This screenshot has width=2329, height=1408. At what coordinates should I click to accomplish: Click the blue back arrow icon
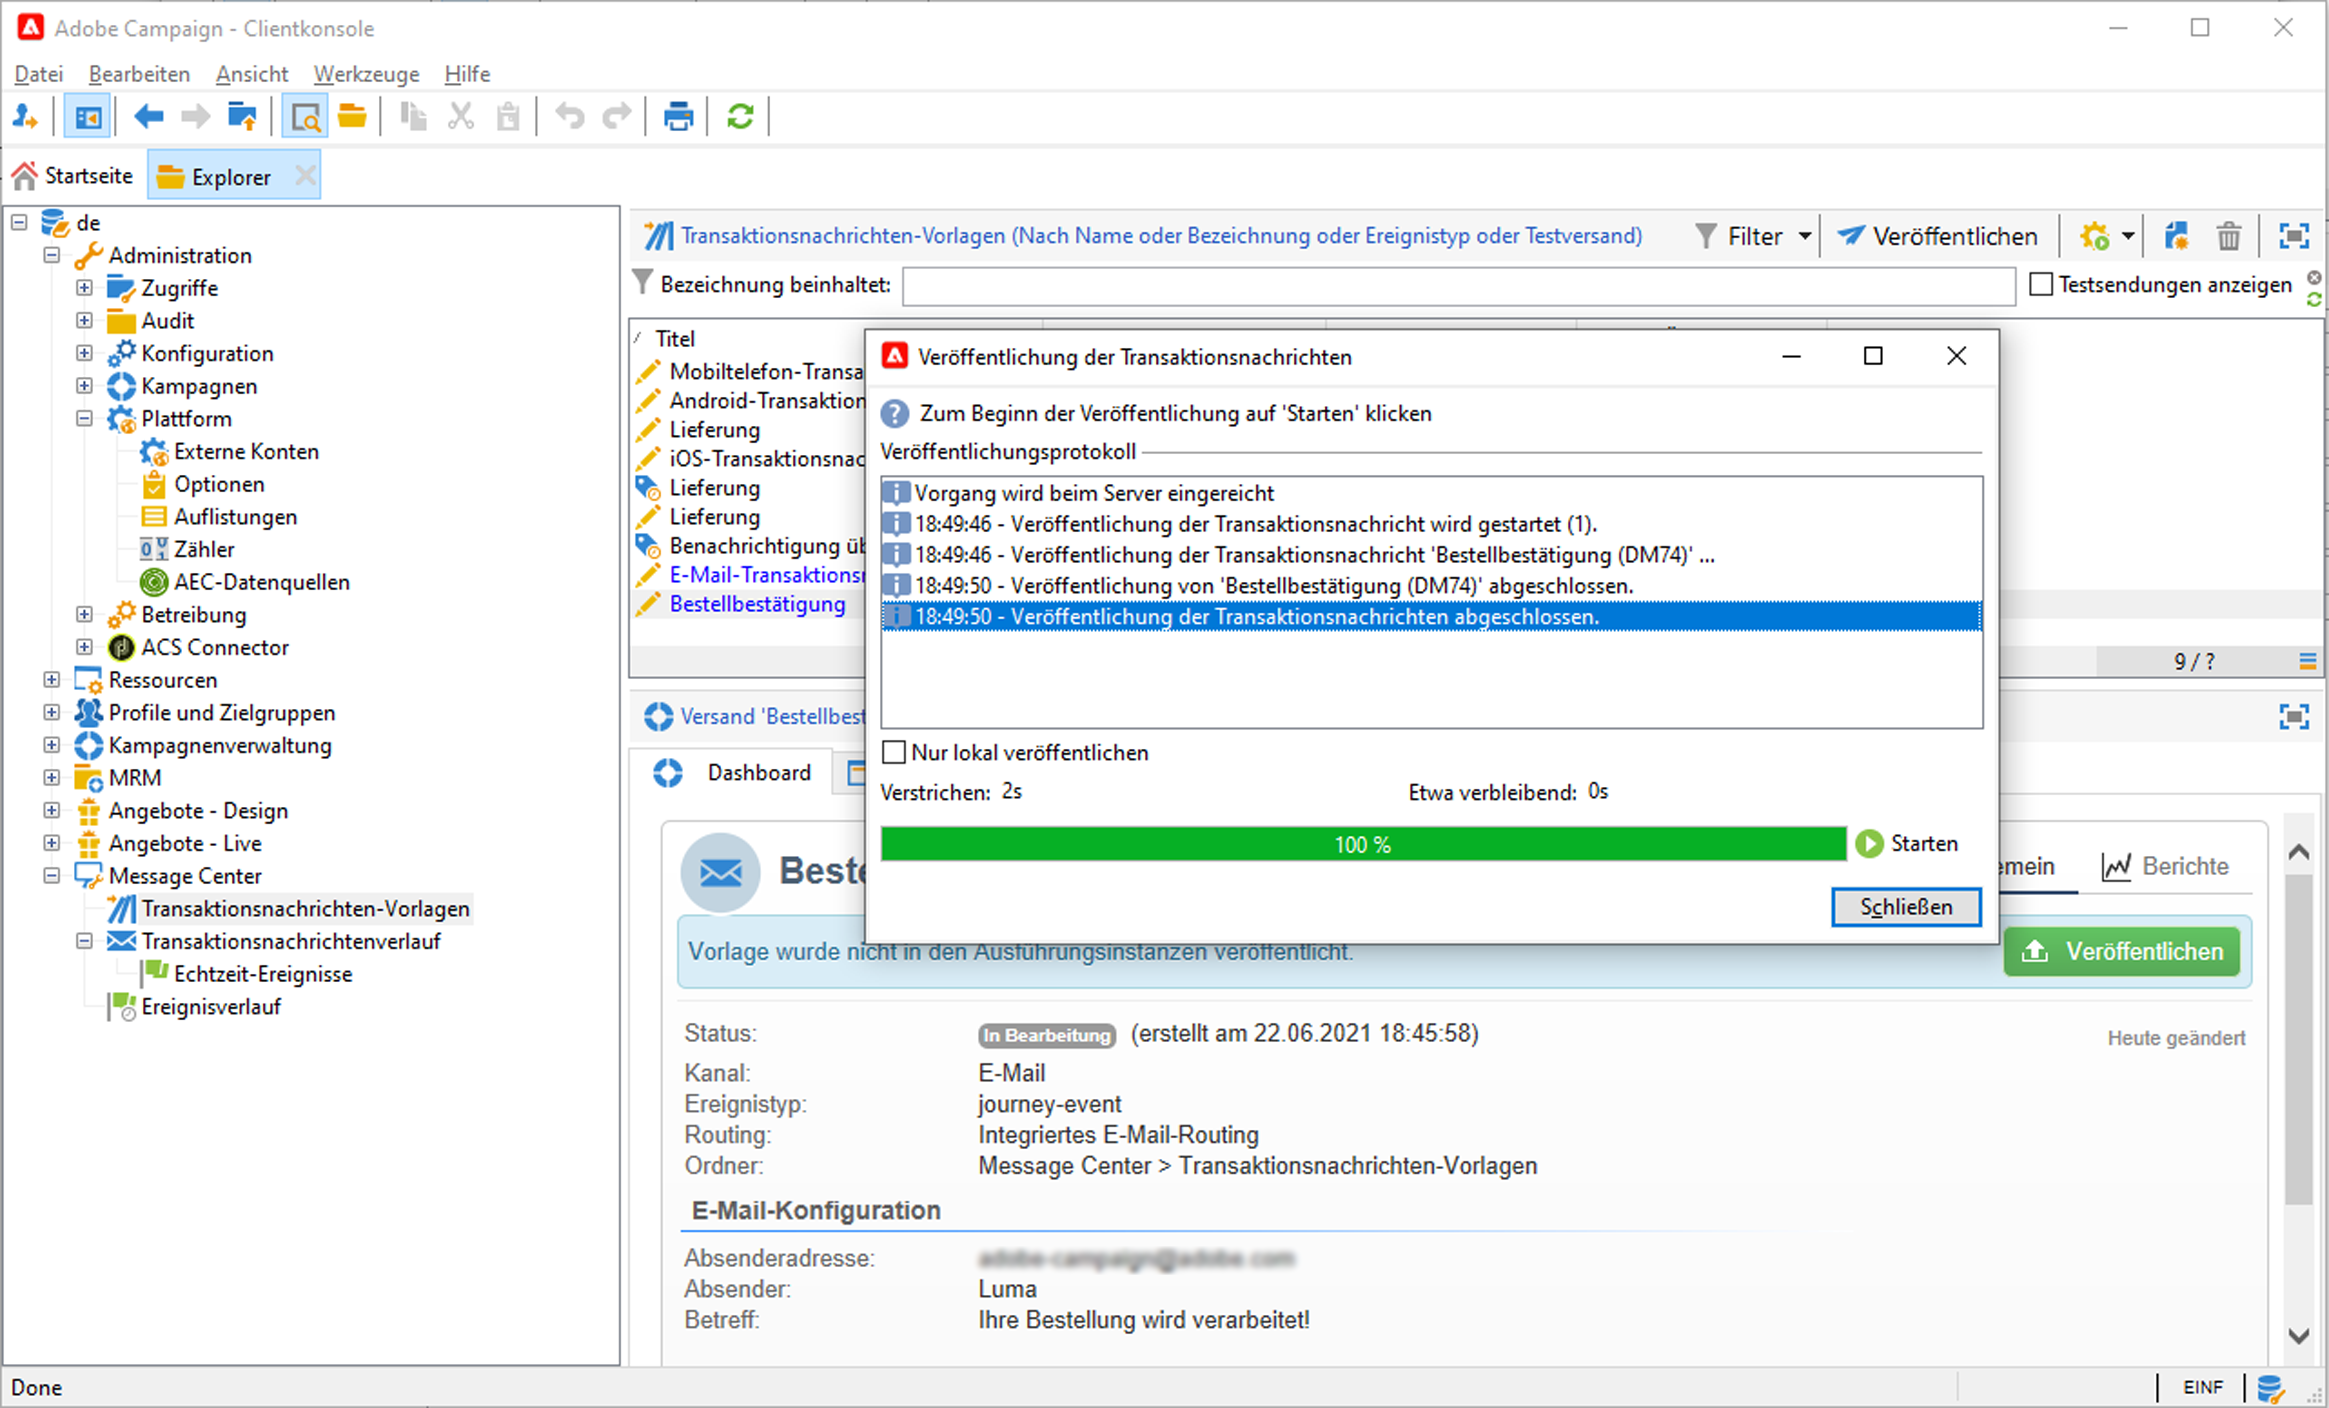coord(148,117)
